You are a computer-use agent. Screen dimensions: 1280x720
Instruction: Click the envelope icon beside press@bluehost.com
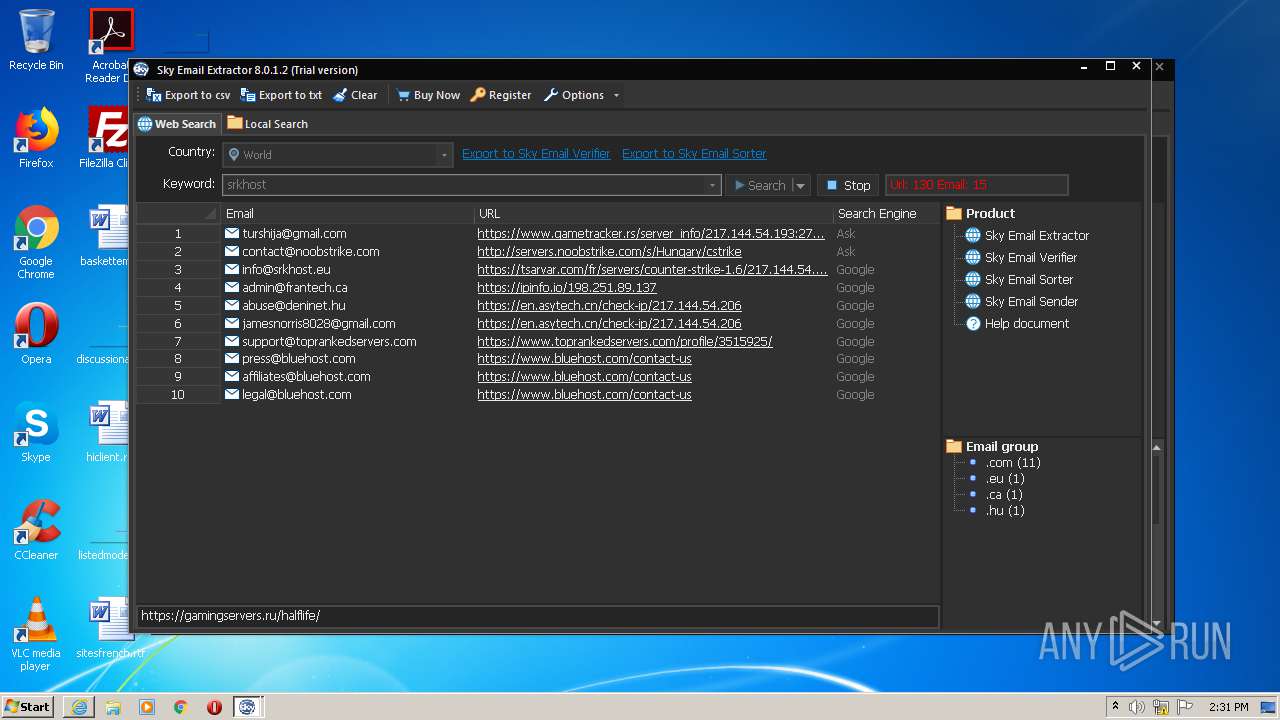click(232, 358)
